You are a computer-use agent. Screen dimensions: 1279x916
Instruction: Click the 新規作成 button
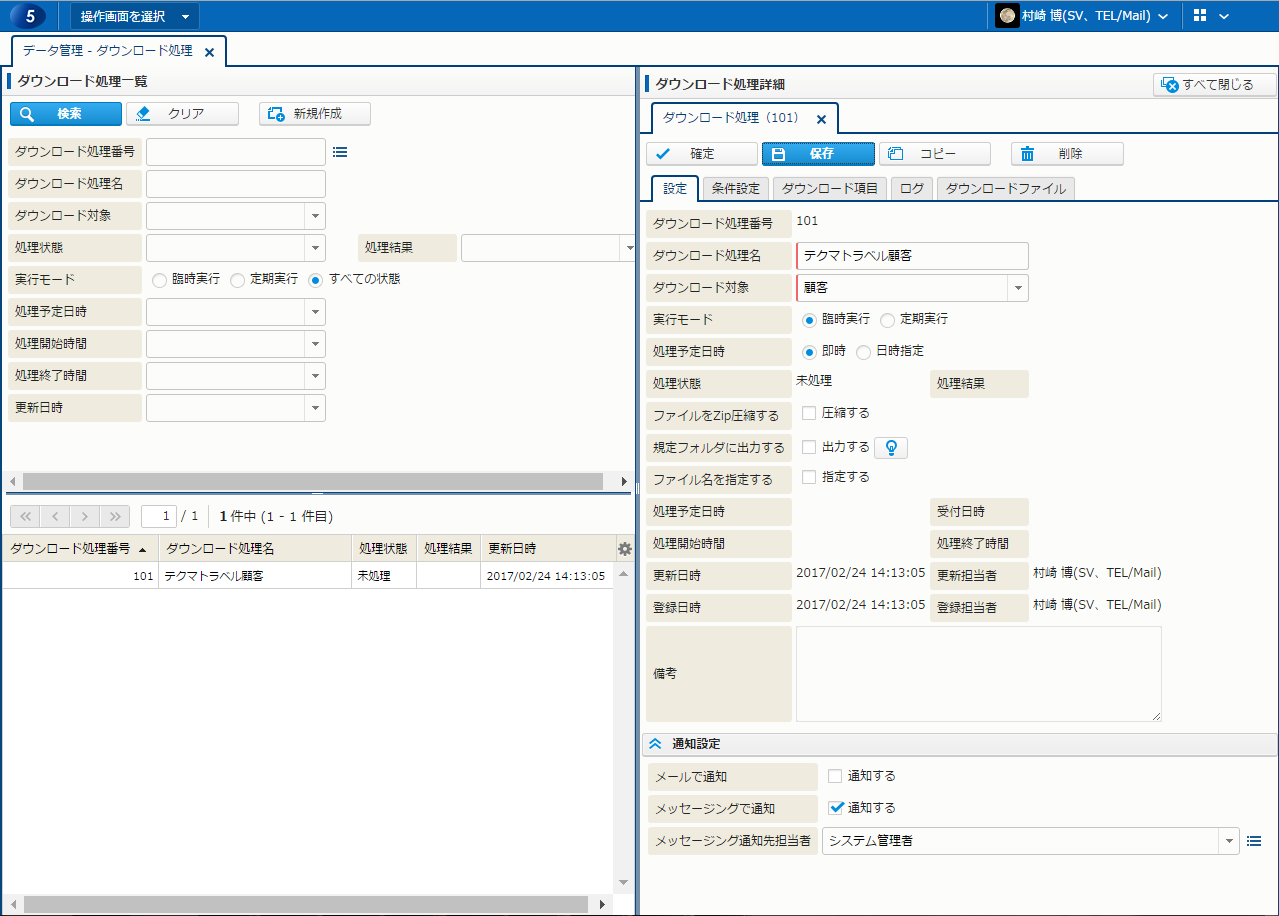(315, 114)
